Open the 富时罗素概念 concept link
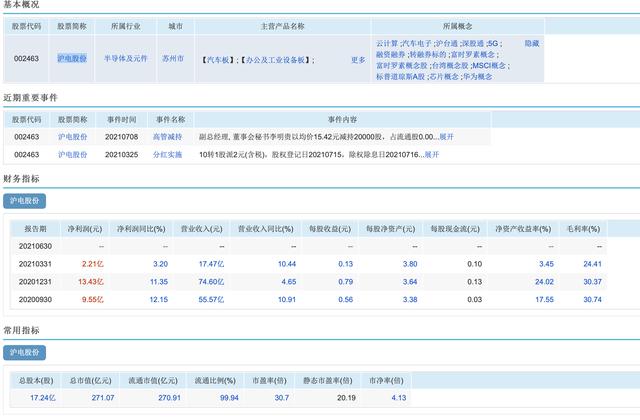The width and height of the screenshot is (640, 420). 473,54
